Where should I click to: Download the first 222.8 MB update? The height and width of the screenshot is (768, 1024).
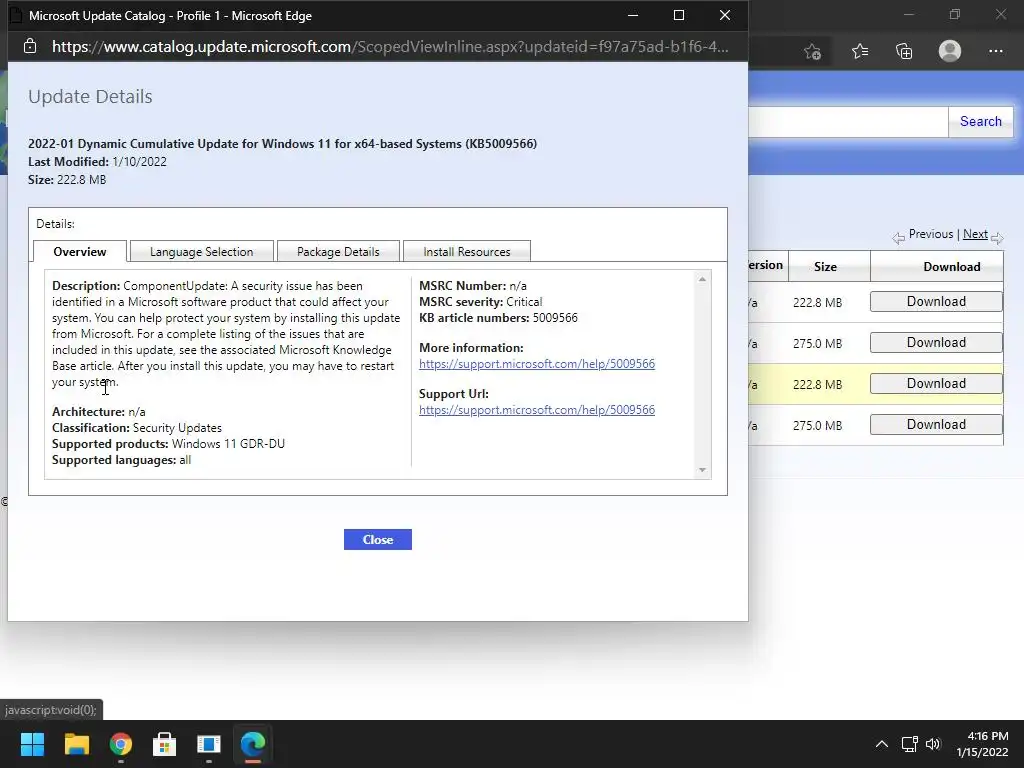(936, 302)
